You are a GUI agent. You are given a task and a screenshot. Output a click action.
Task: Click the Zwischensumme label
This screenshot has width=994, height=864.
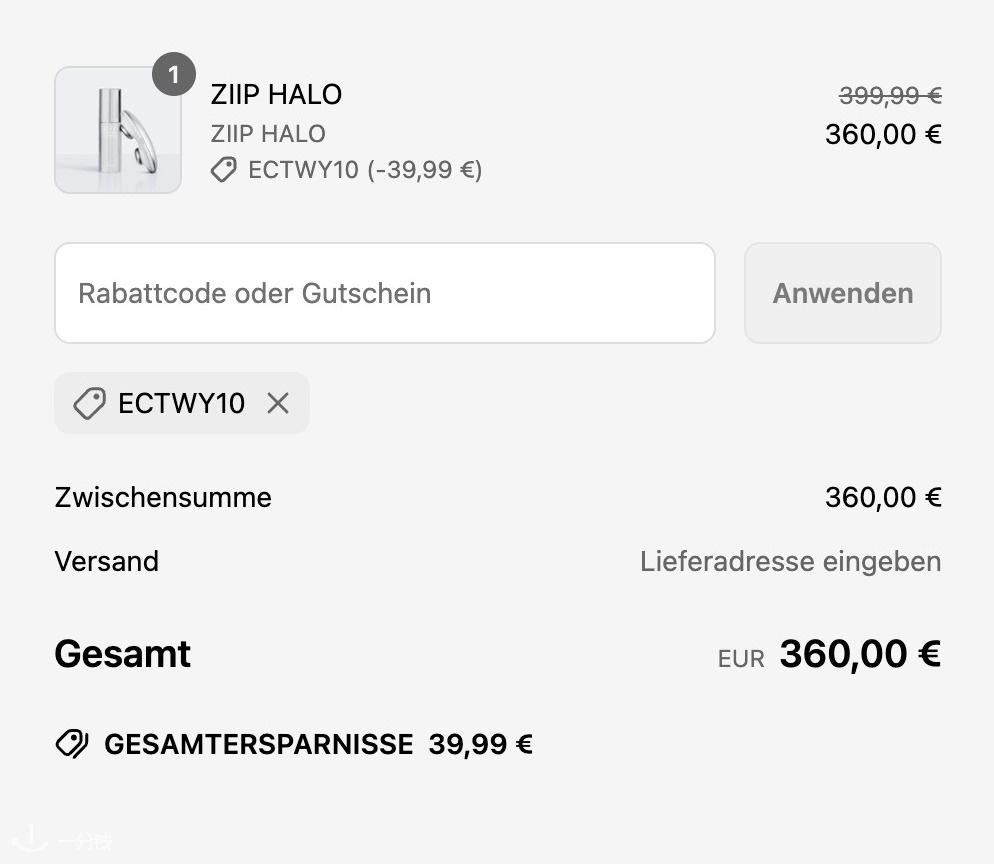point(163,498)
